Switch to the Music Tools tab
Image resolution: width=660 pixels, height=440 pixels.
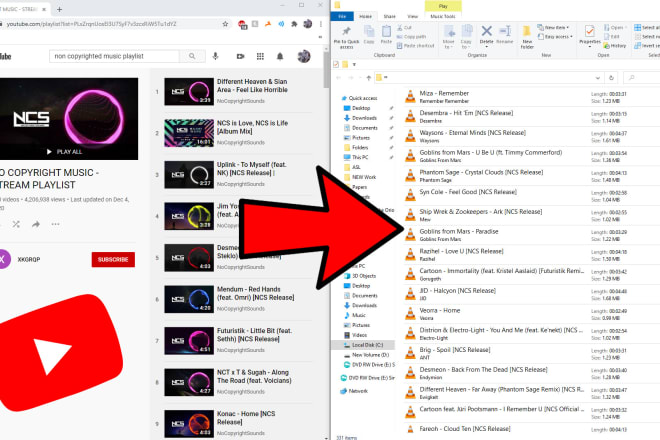tap(443, 16)
